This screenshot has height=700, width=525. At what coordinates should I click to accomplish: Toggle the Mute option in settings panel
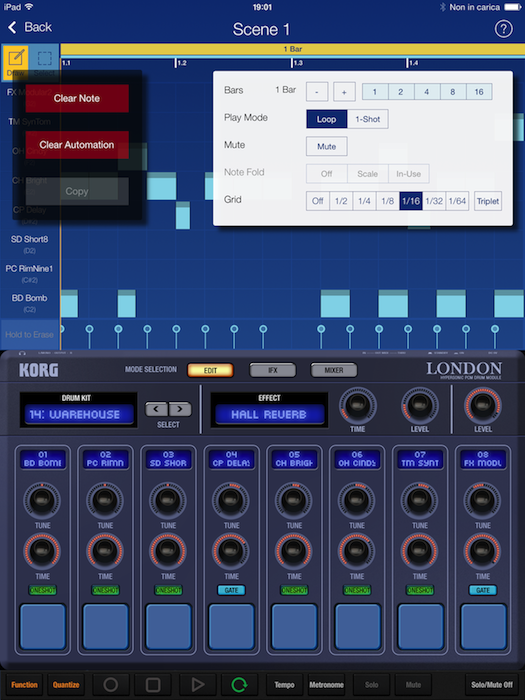tap(326, 146)
